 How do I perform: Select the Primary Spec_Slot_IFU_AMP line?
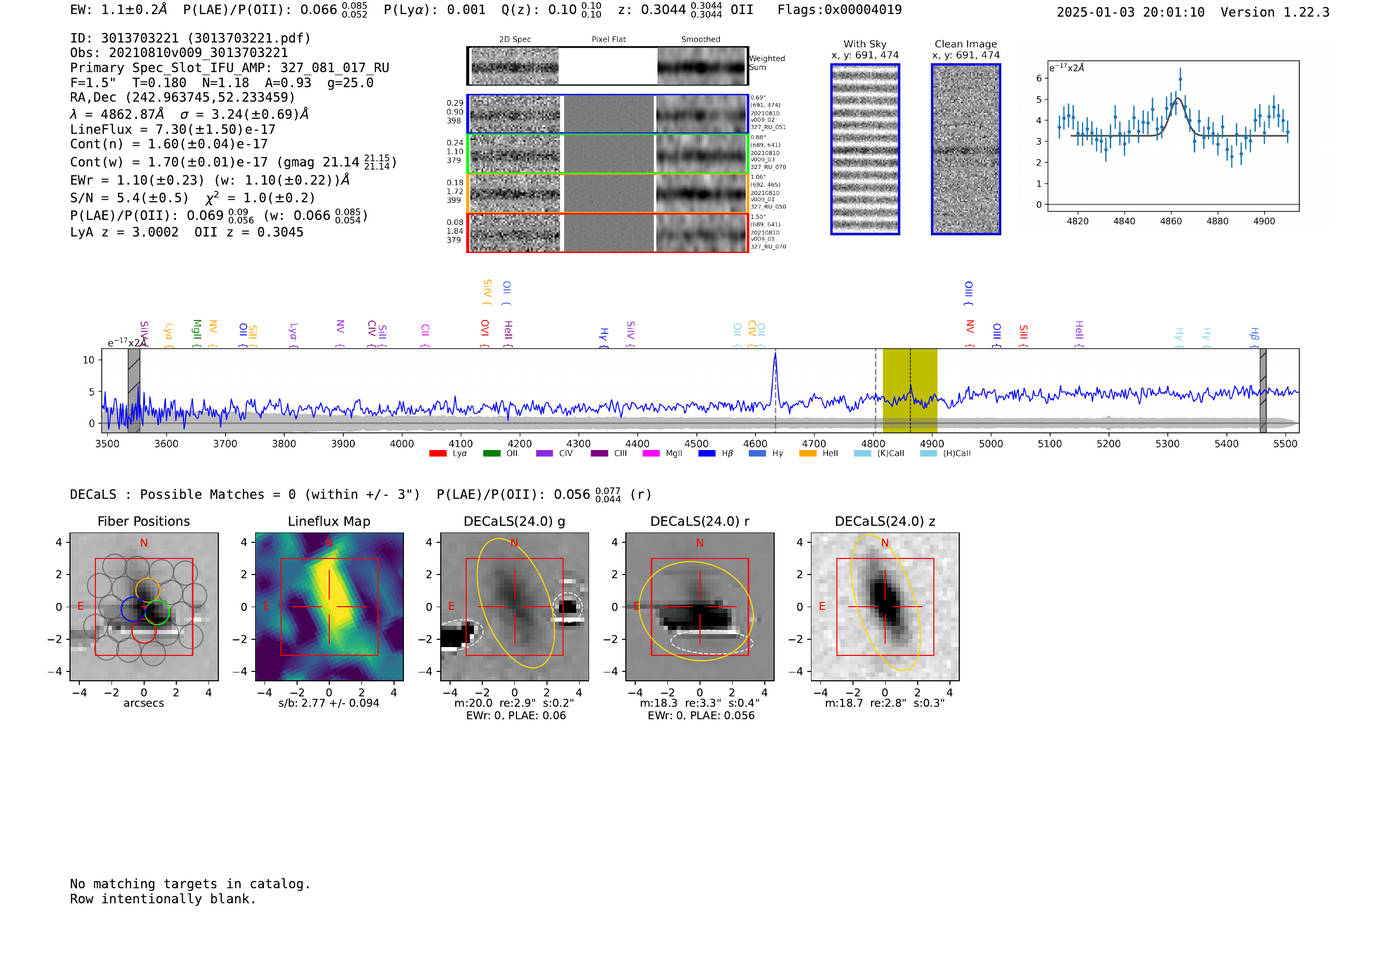coord(230,68)
